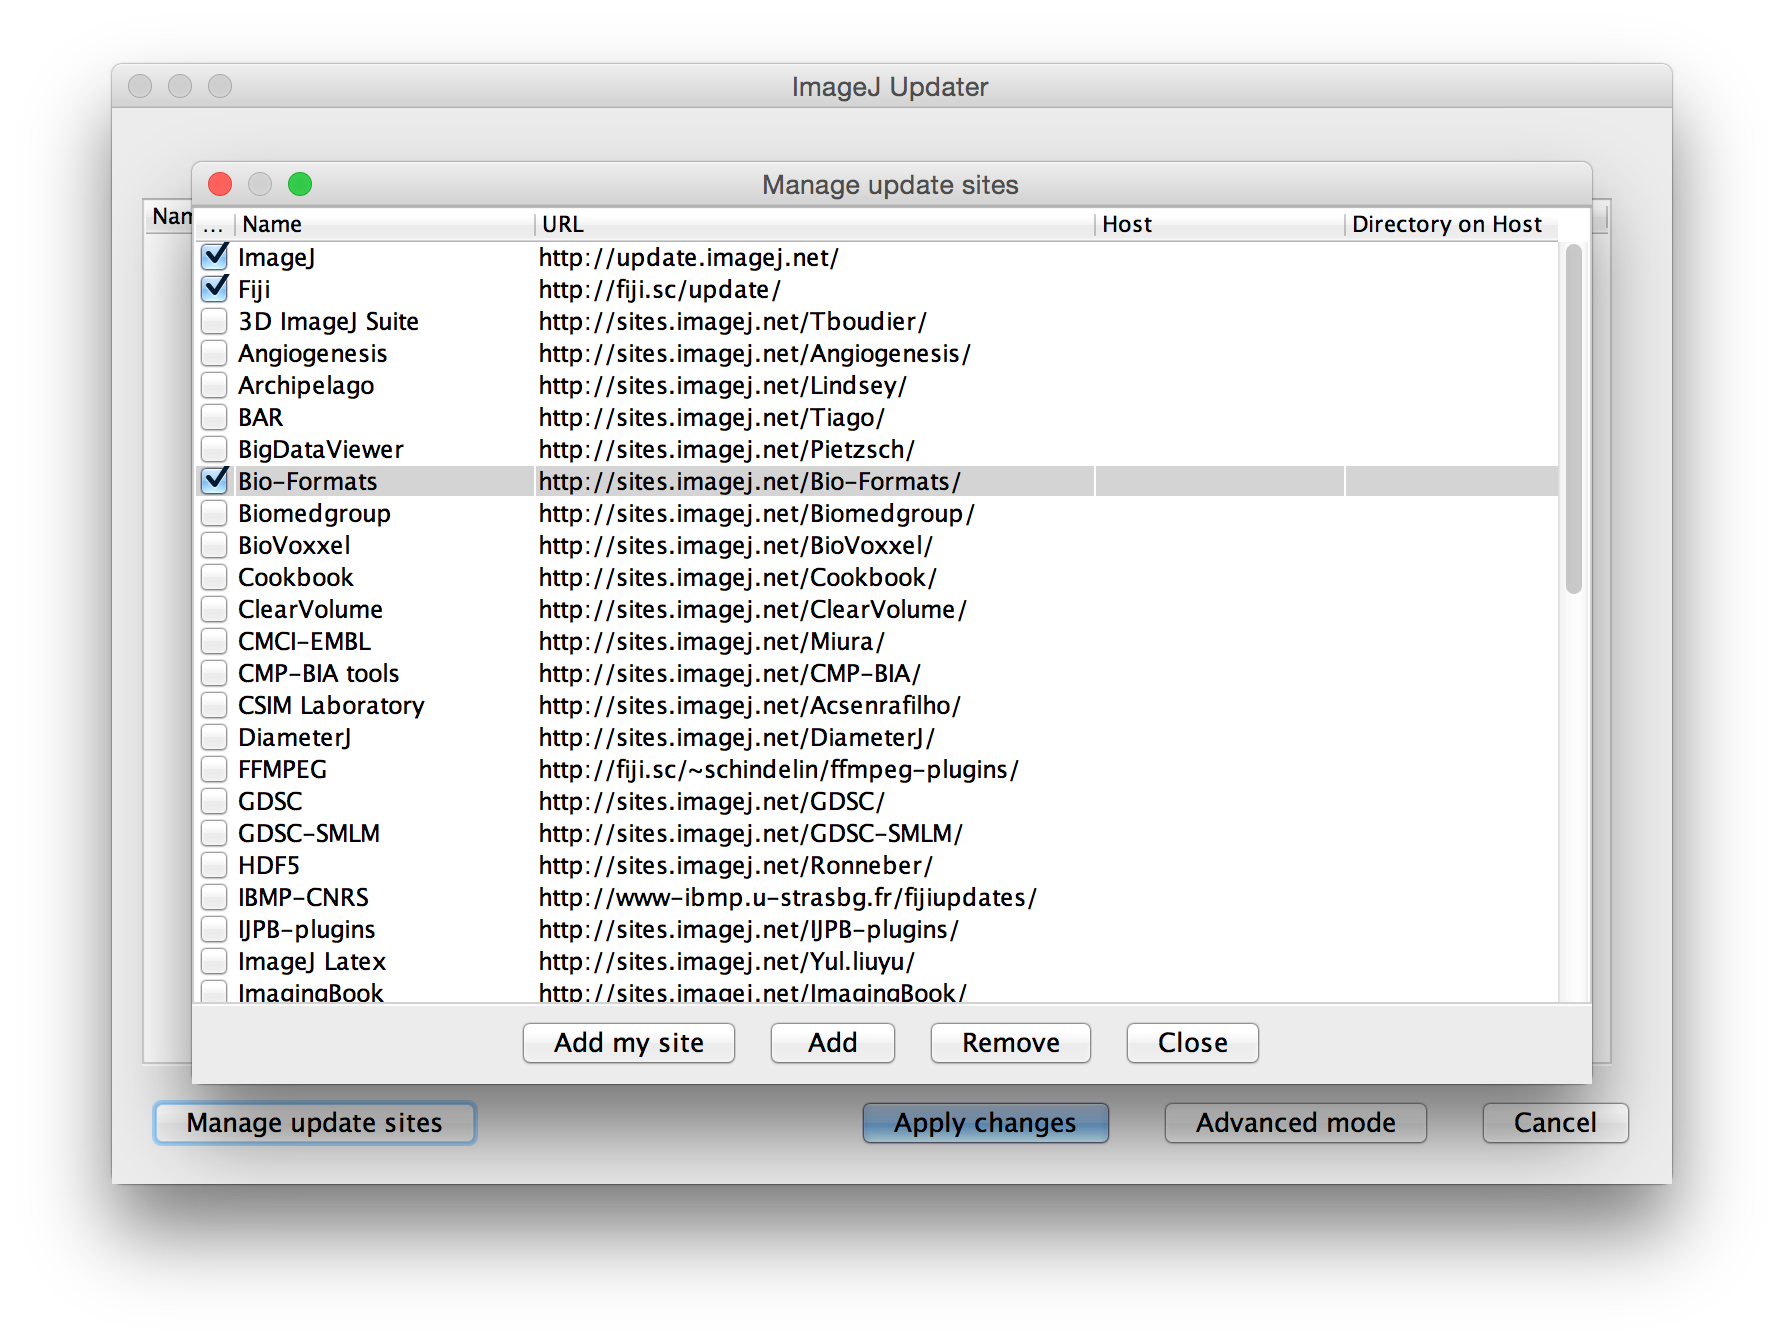Tick the GDSC checkbox
This screenshot has height=1344, width=1784.
pos(214,801)
